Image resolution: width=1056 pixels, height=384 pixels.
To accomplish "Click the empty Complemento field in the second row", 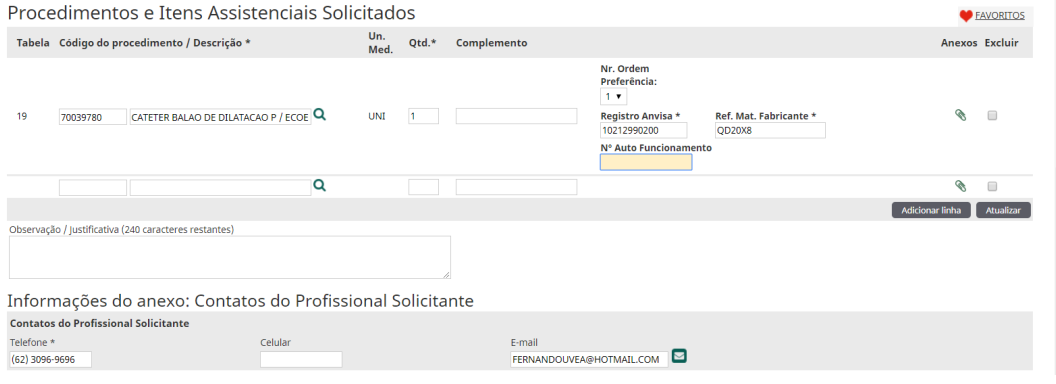I will click(x=516, y=187).
